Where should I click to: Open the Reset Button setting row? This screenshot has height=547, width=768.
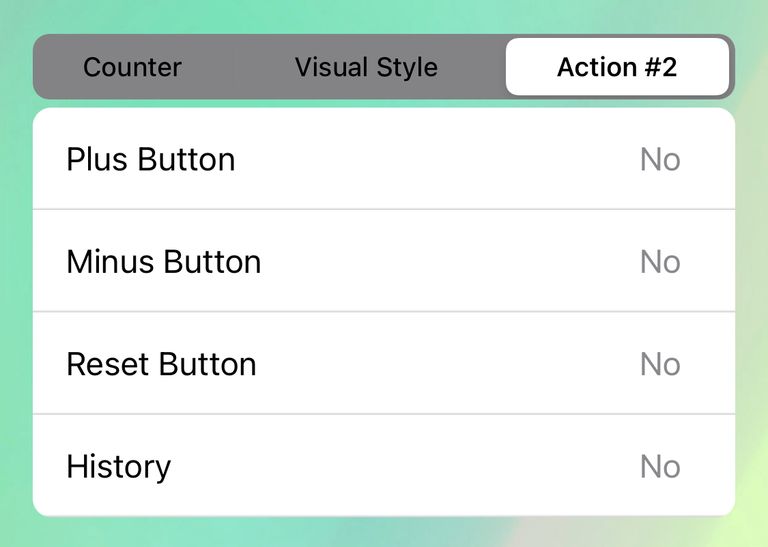pyautogui.click(x=384, y=363)
